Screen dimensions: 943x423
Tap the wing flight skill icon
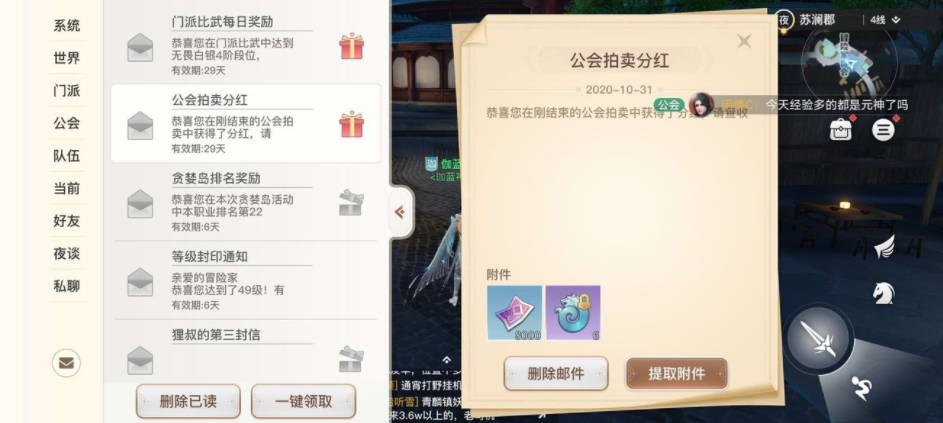coord(884,247)
